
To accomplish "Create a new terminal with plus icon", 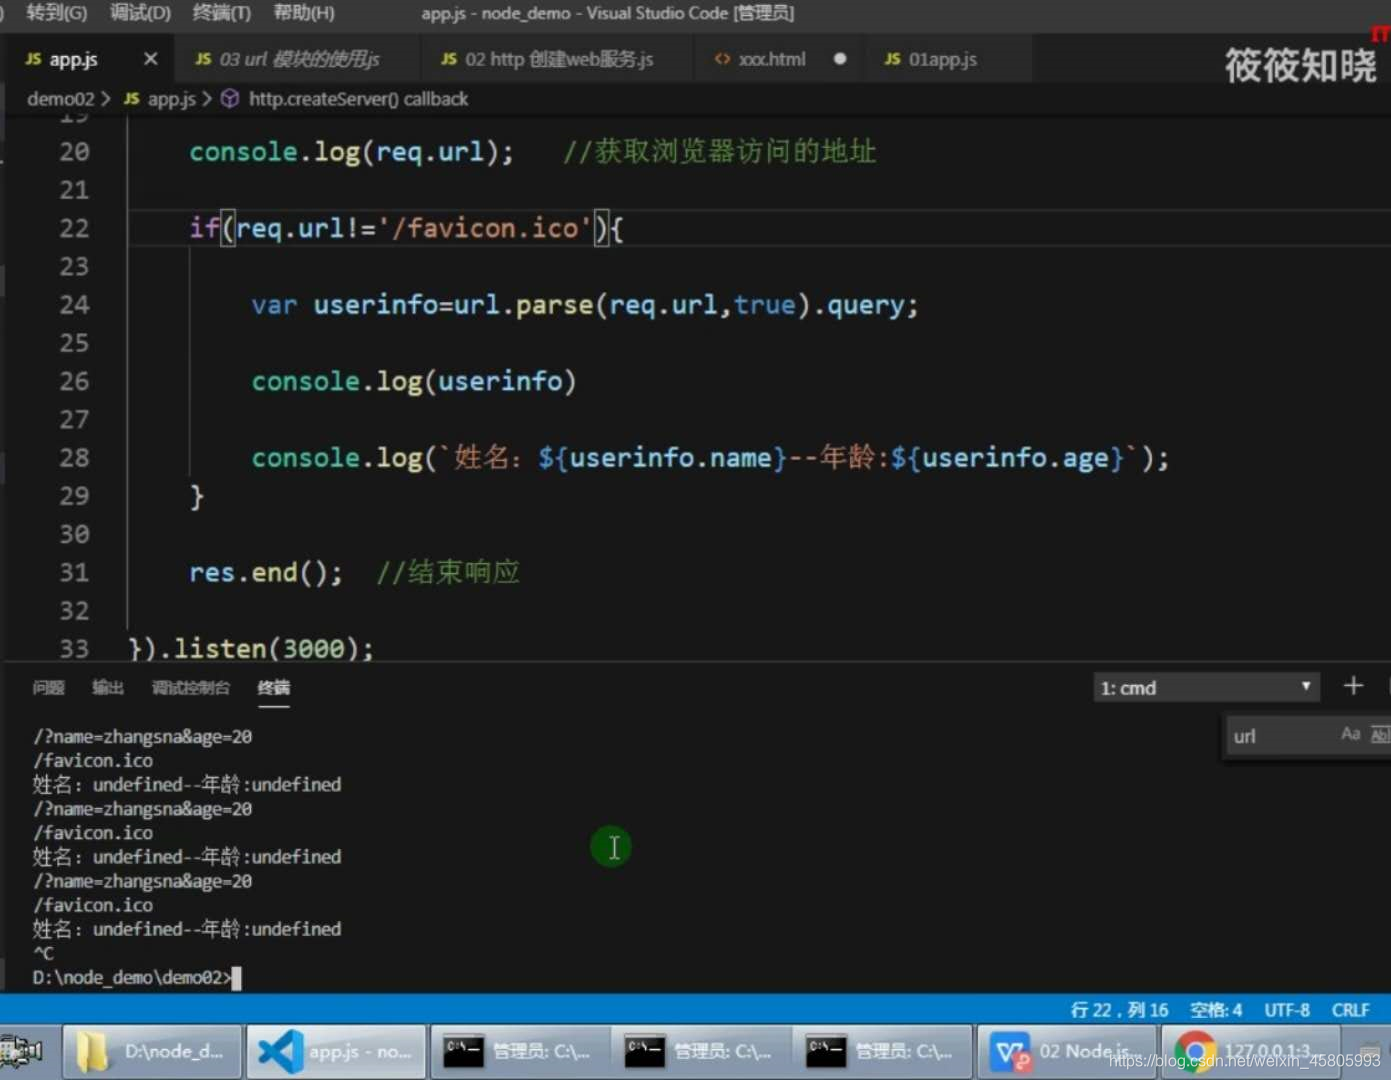I will [1353, 686].
